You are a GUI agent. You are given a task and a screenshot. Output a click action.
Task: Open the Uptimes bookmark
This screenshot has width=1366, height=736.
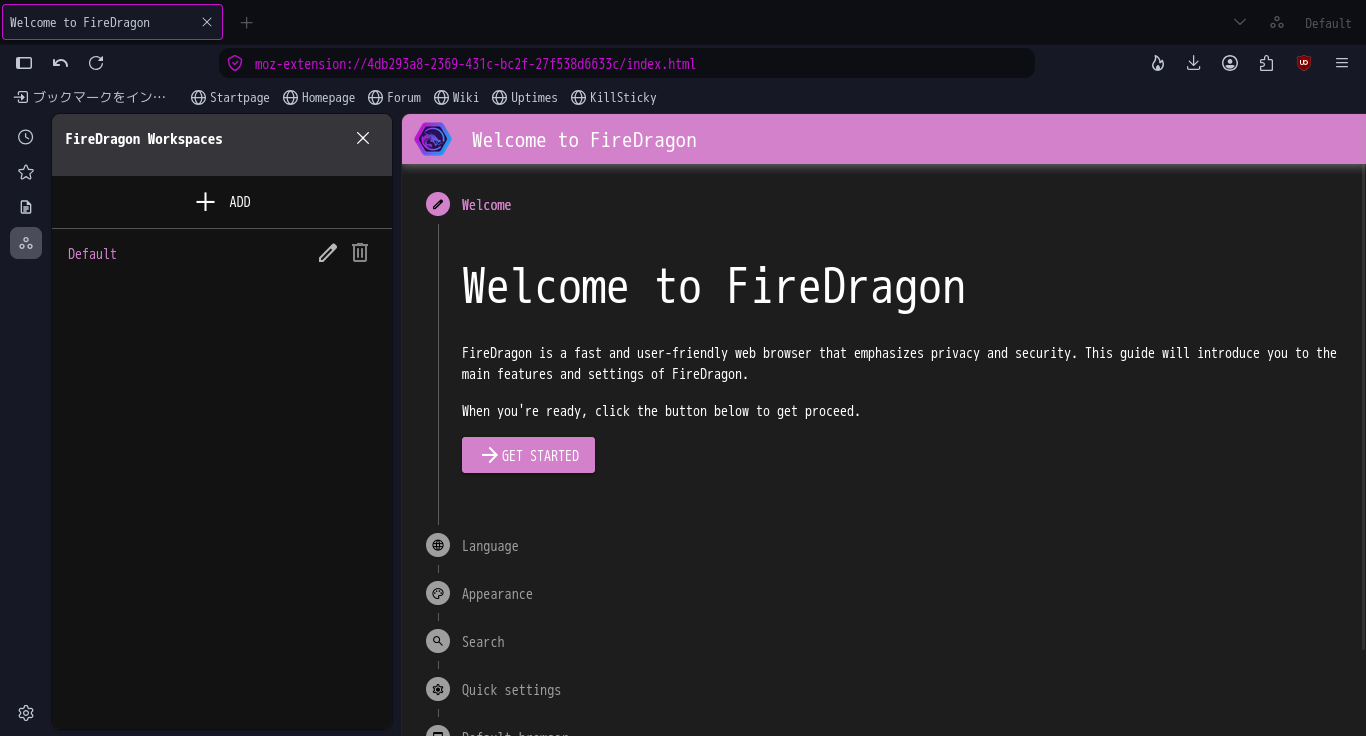click(x=524, y=97)
